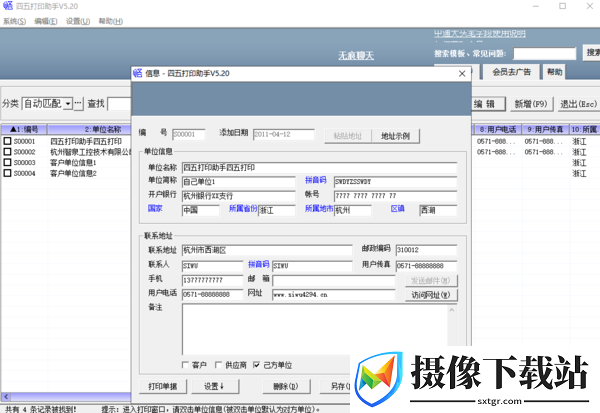
Task: Click the blue 所属省份 label link
Action: point(243,209)
